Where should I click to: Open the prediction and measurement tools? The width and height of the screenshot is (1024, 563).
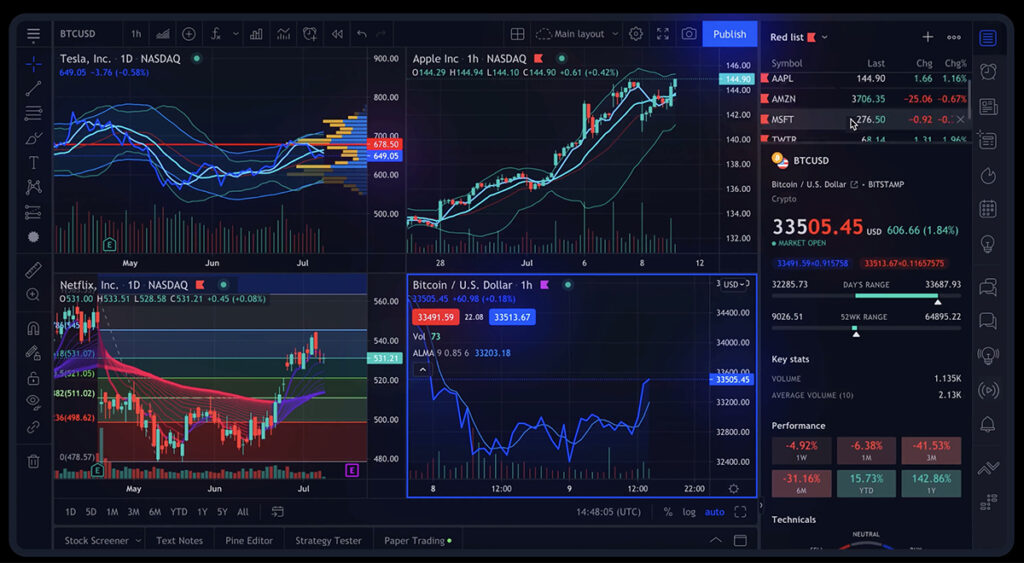click(x=33, y=212)
